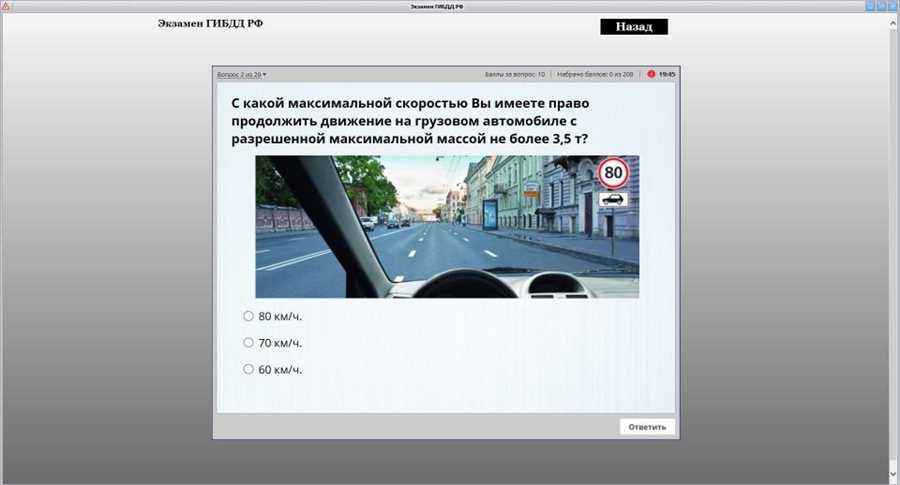900x485 pixels.
Task: Click the question text about грузовом автомобиле
Action: 410,121
